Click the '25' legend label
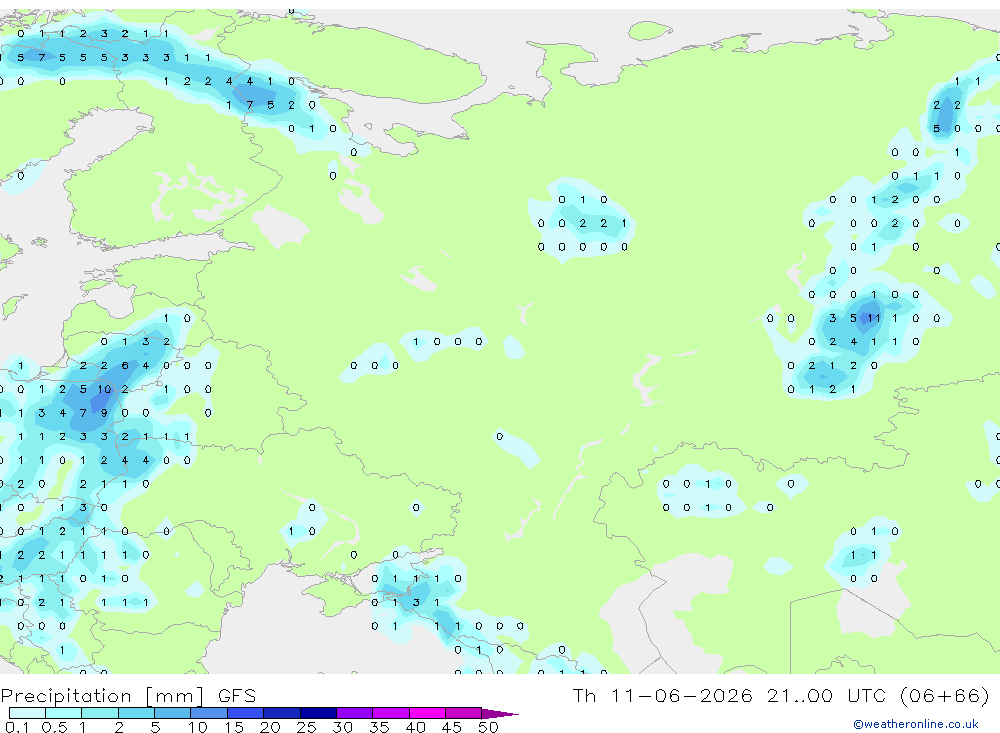 306,727
